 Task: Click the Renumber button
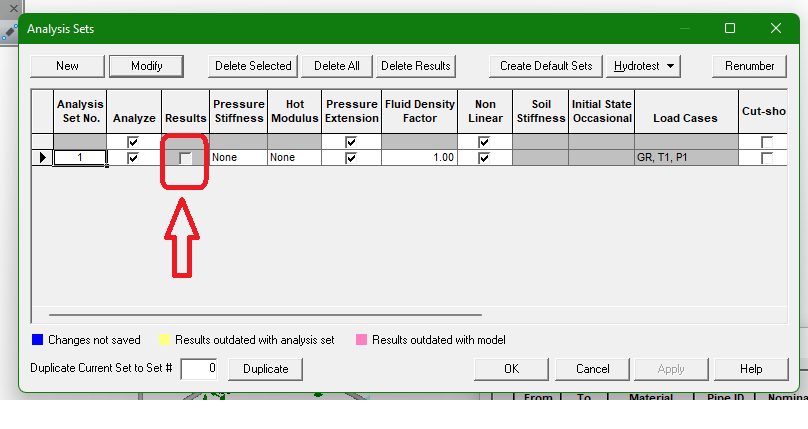(749, 66)
